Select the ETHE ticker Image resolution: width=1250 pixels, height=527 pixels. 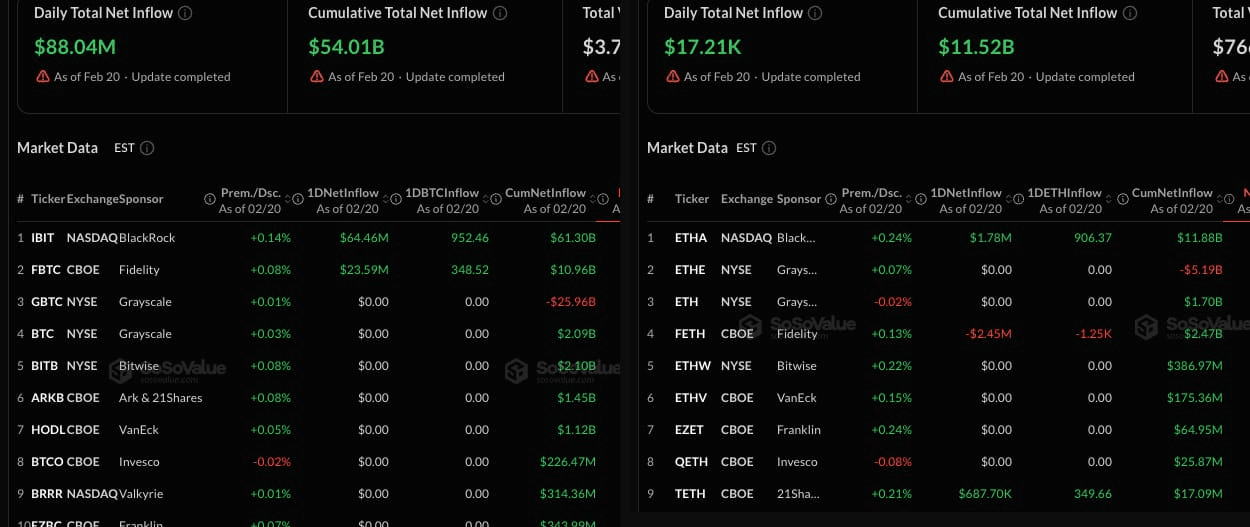click(x=690, y=270)
